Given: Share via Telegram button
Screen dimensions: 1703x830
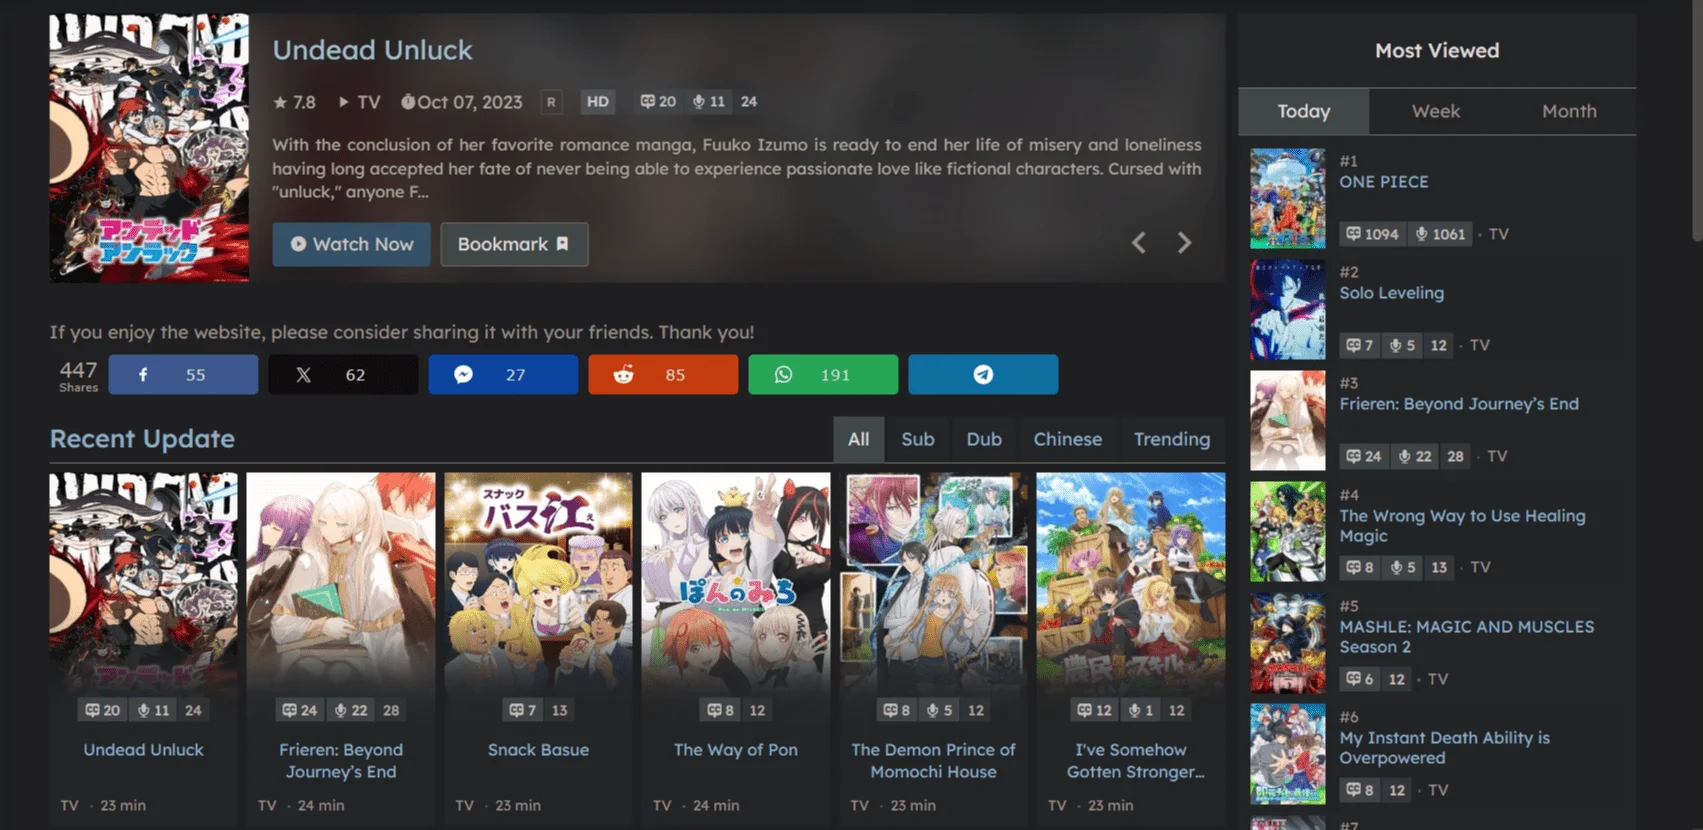Looking at the screenshot, I should (983, 374).
